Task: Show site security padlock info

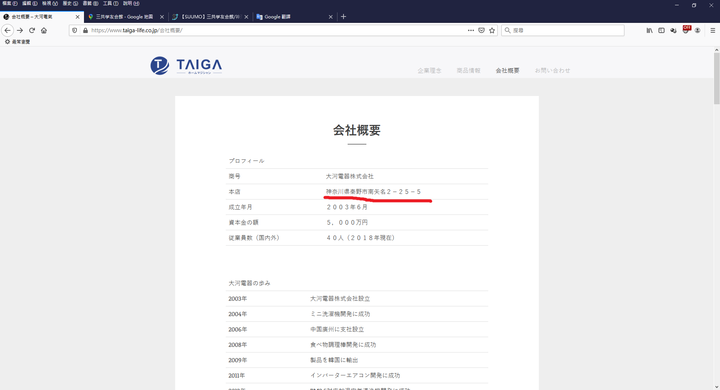Action: pyautogui.click(x=85, y=30)
